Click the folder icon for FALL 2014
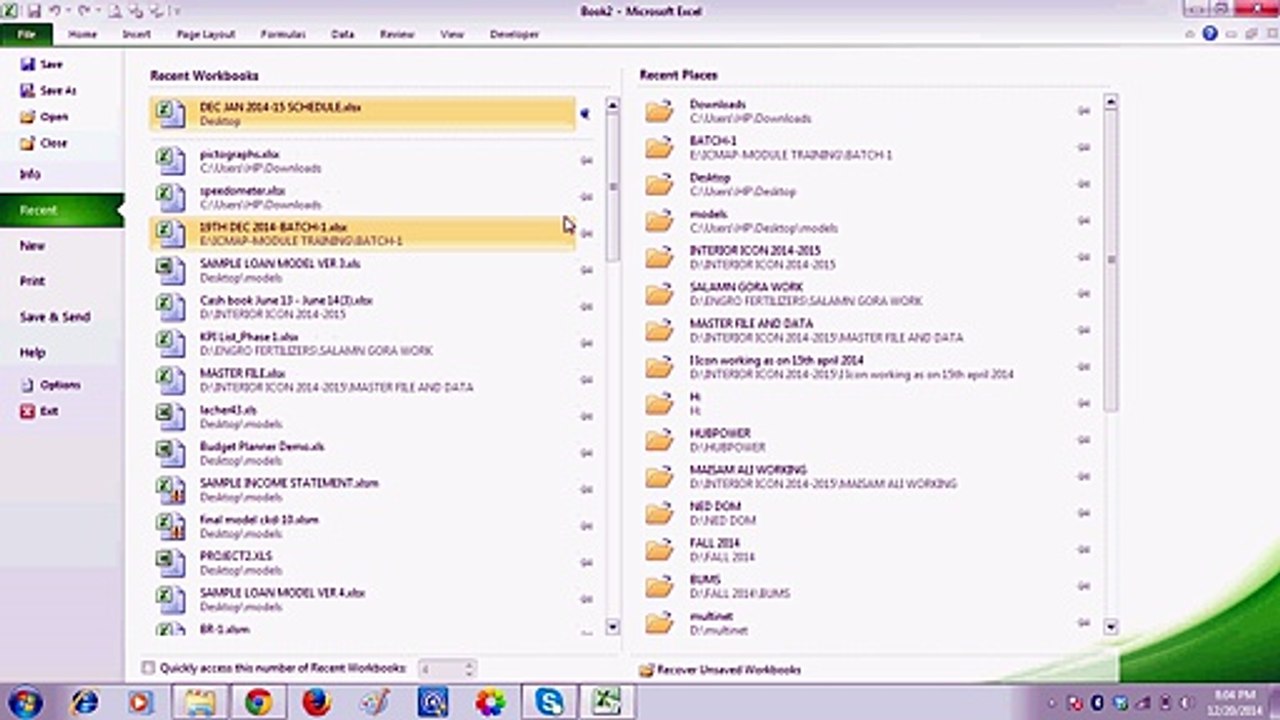 click(659, 550)
